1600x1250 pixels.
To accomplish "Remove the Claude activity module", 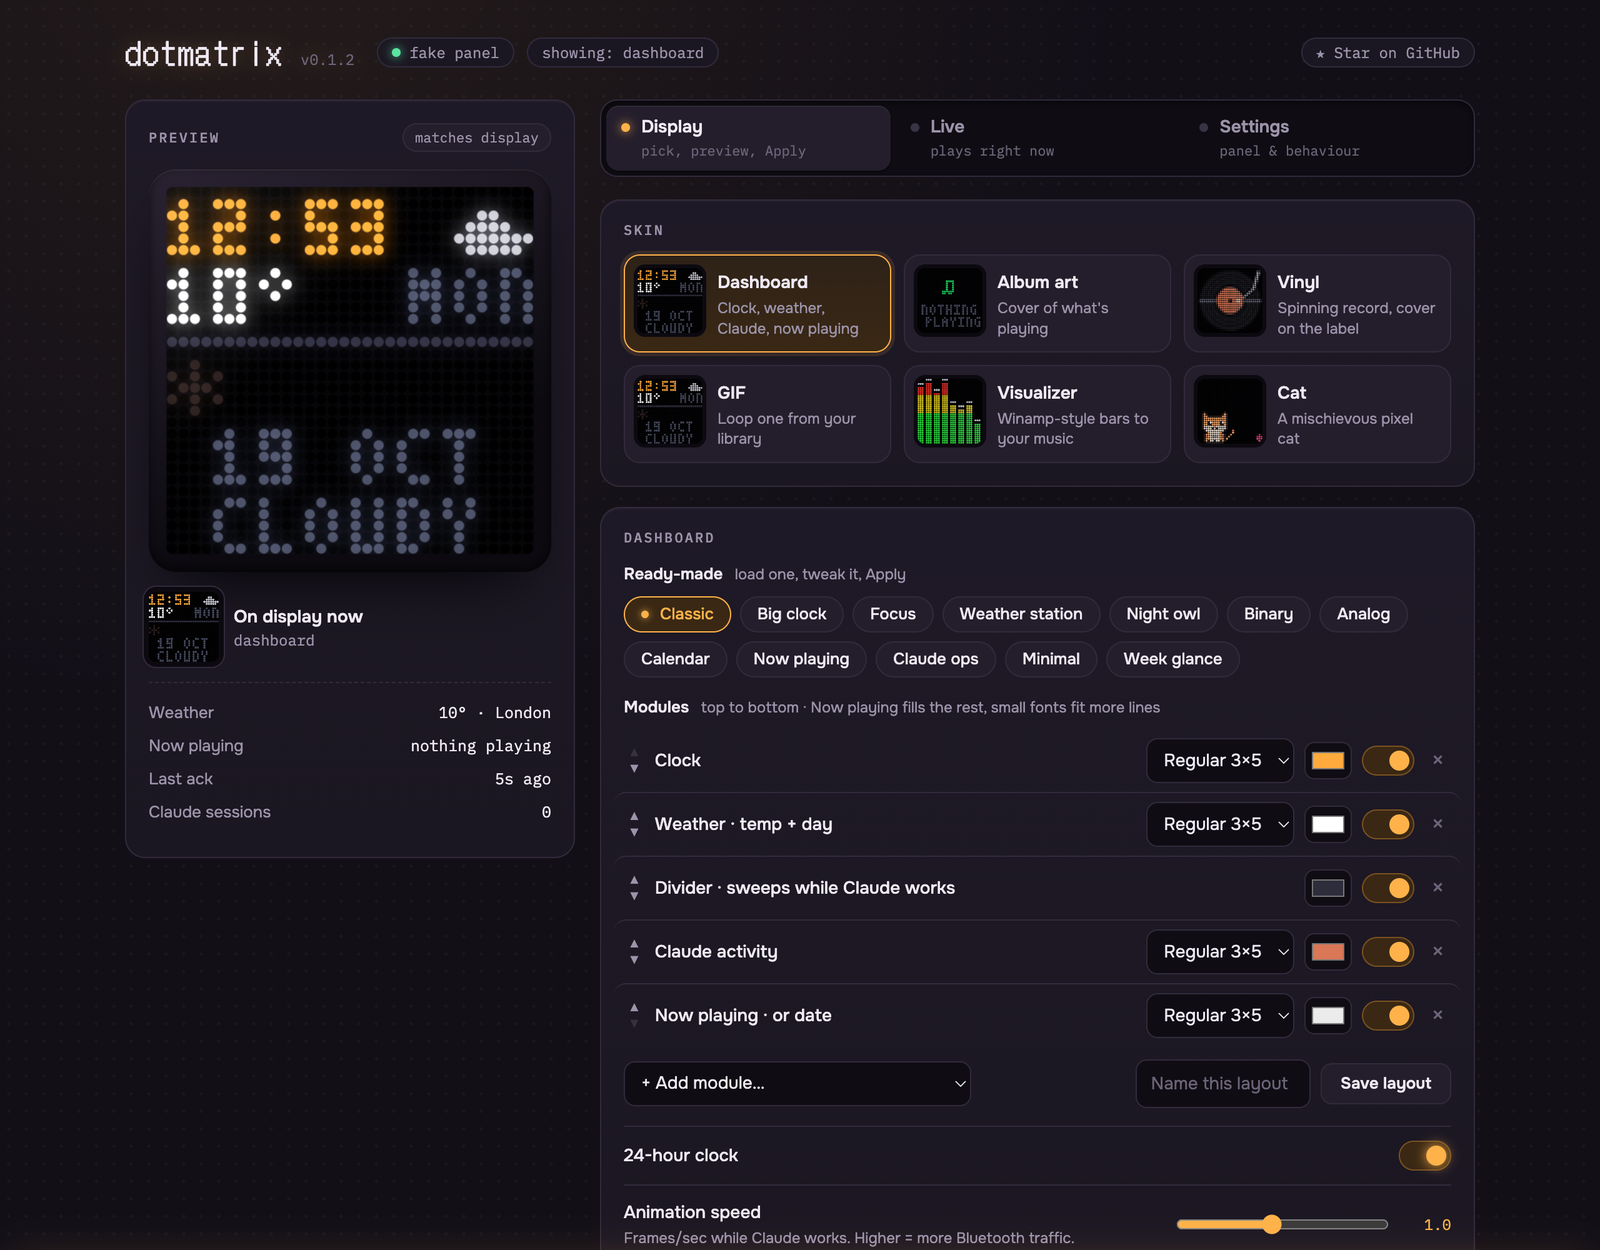I will point(1437,951).
